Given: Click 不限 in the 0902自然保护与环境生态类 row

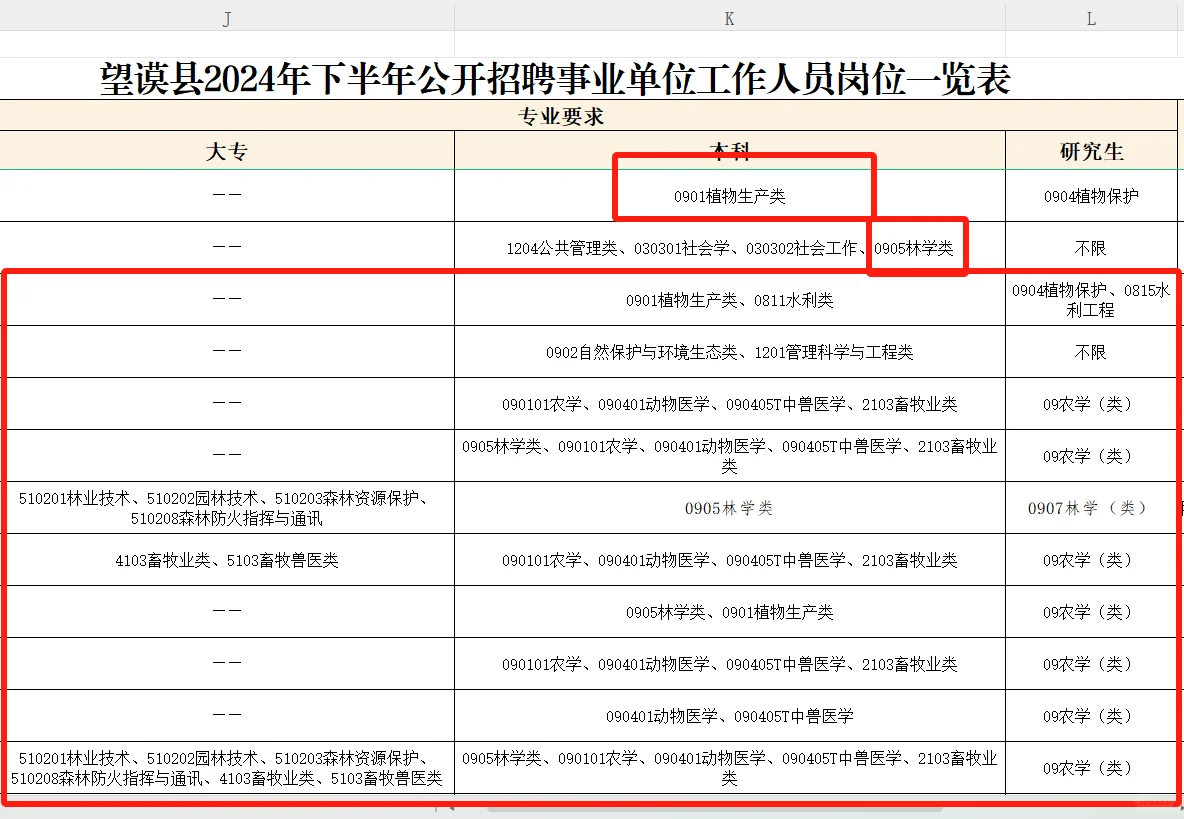Looking at the screenshot, I should pos(1091,353).
